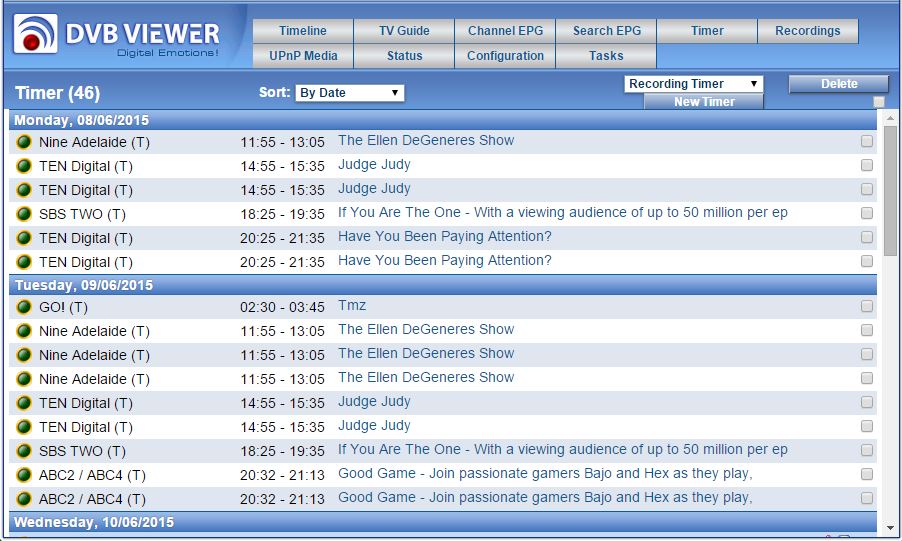This screenshot has width=902, height=541.
Task: Click status icon of Monday's SBS TWO timer
Action: click(24, 214)
